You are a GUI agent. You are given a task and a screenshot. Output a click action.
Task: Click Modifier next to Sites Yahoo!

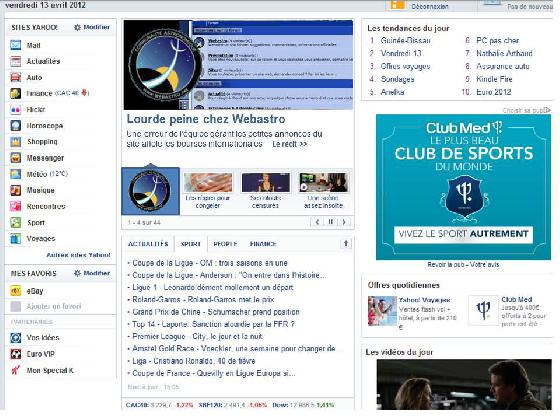92,27
